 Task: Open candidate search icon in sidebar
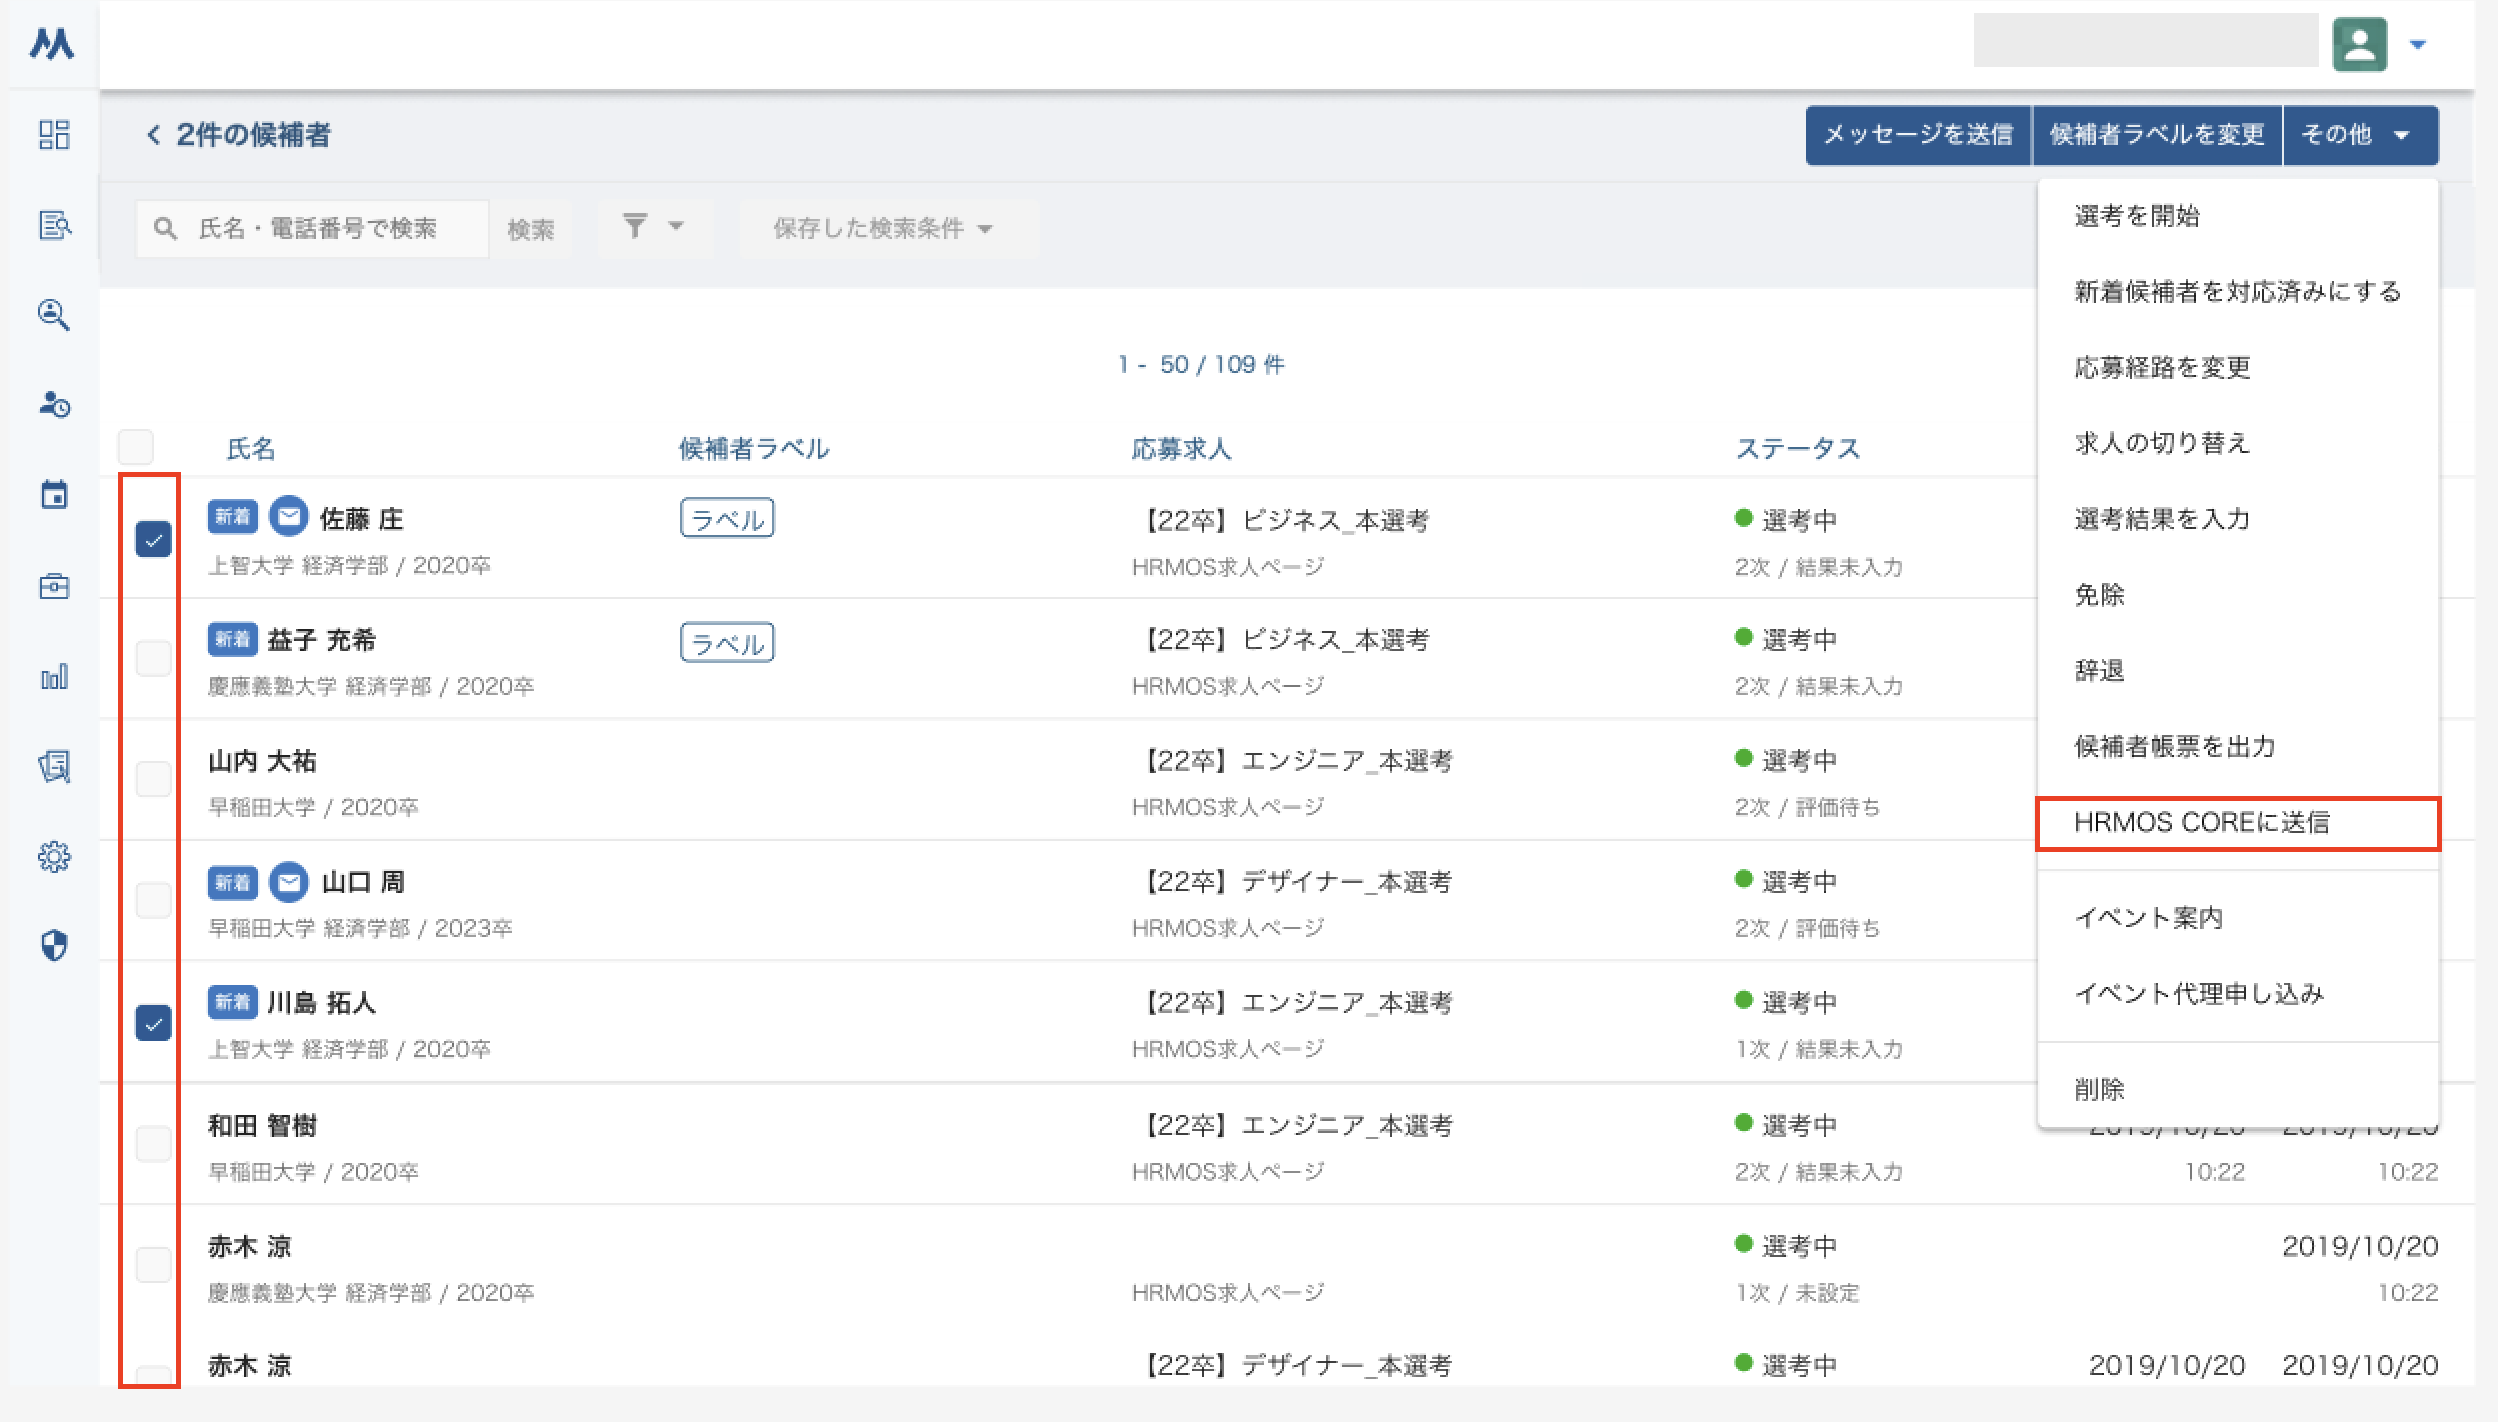tap(54, 315)
